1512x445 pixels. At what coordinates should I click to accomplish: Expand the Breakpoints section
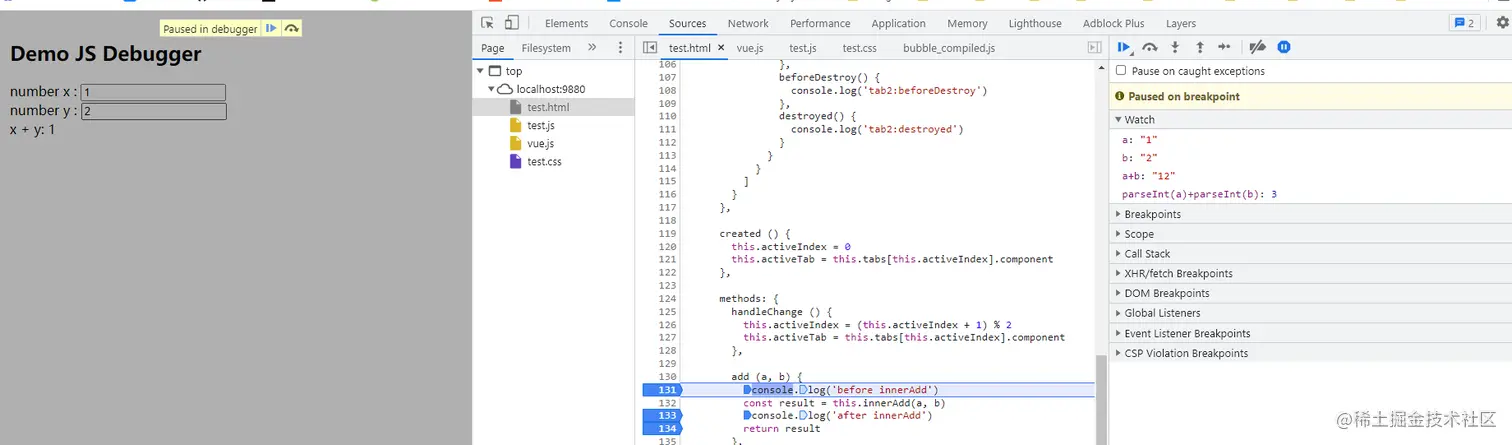(1310, 214)
